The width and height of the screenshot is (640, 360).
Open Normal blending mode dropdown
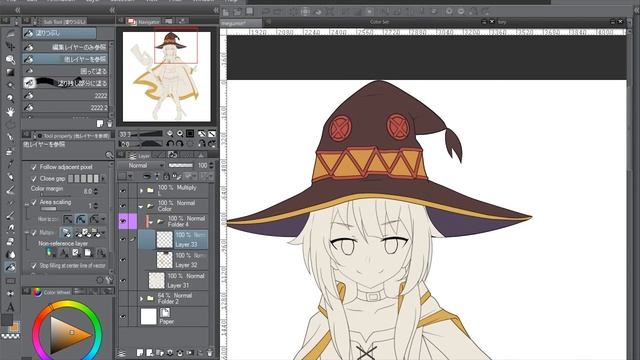pos(141,165)
